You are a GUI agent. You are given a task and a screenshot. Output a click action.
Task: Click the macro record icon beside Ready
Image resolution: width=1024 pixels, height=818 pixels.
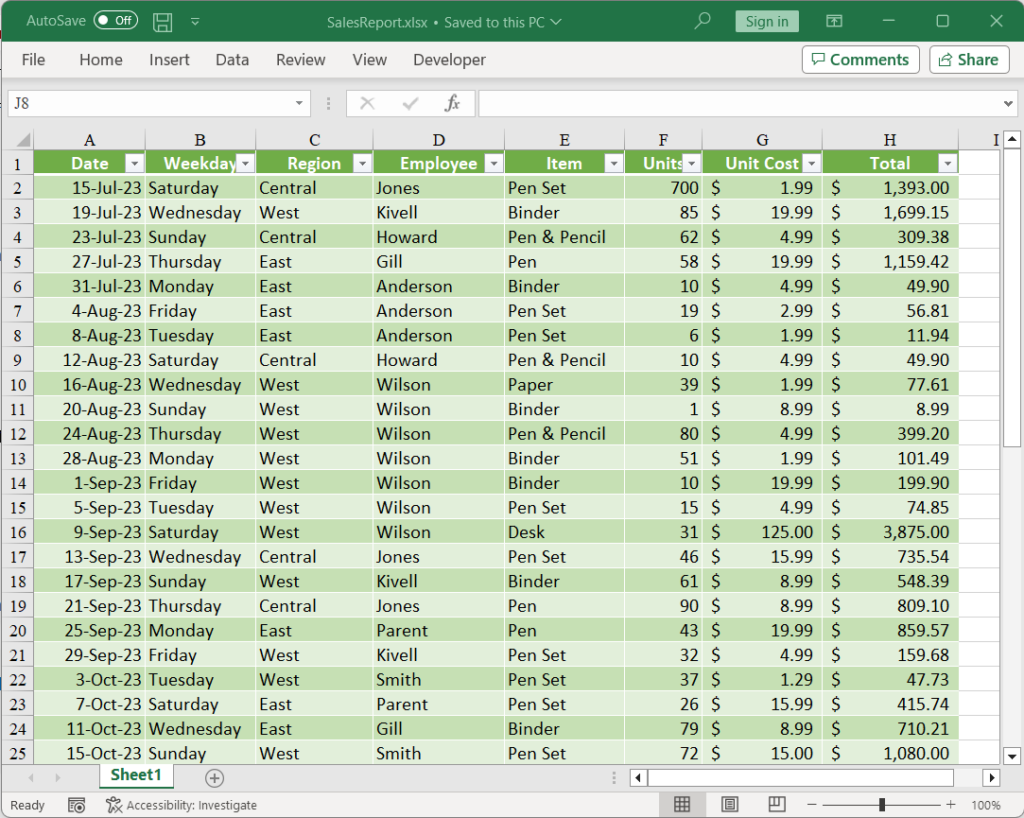coord(76,804)
